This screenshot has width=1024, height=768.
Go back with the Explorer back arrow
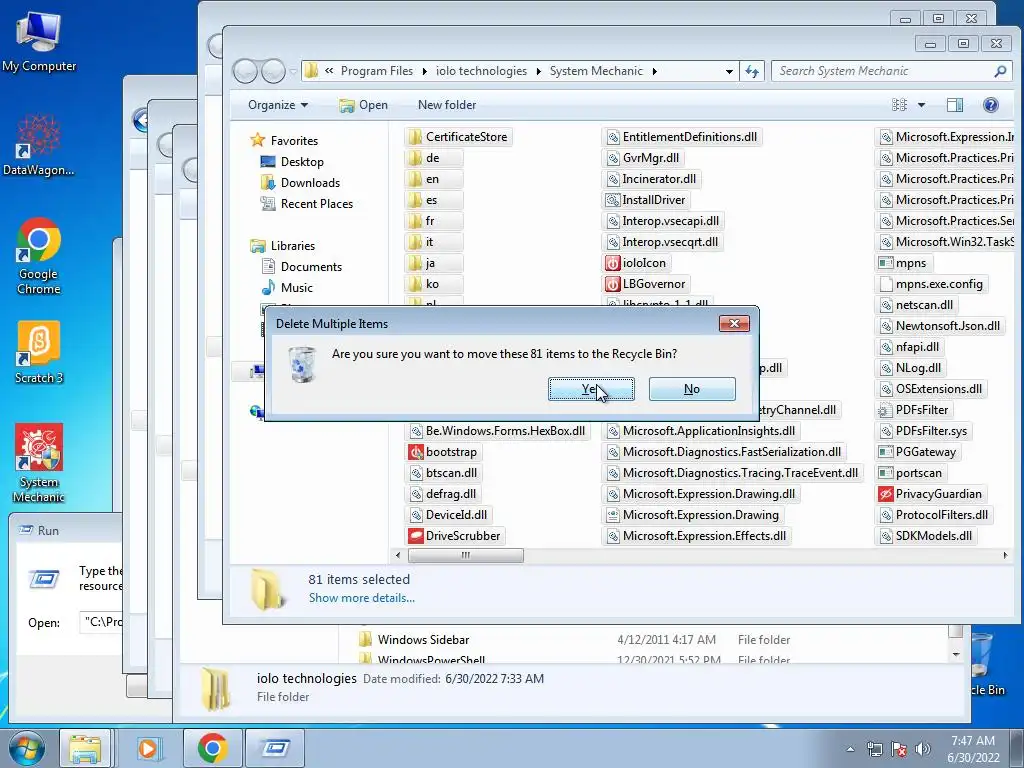click(245, 71)
